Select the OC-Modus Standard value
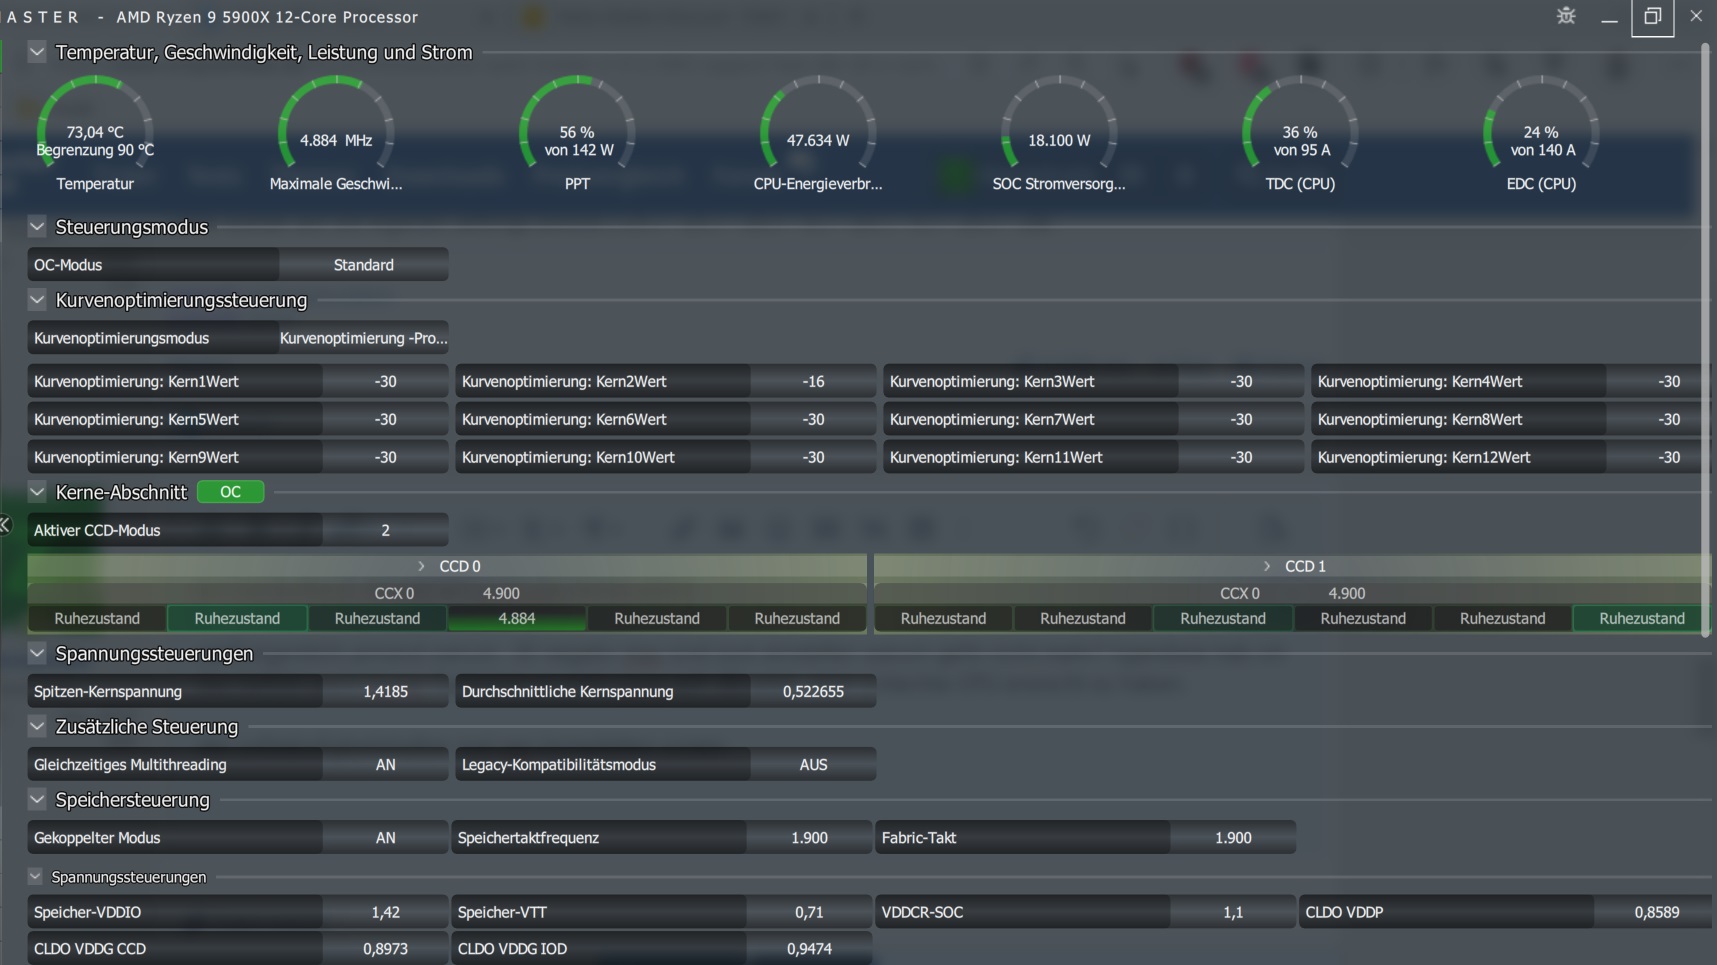The height and width of the screenshot is (965, 1717). pos(363,265)
